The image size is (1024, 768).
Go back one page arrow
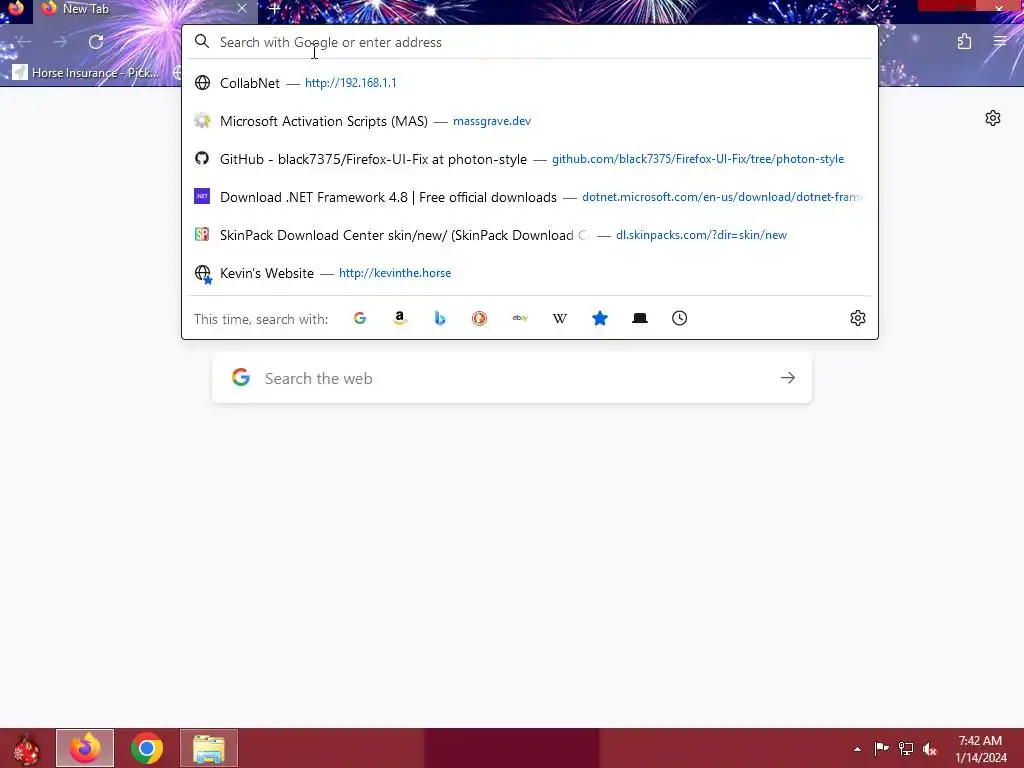24,42
